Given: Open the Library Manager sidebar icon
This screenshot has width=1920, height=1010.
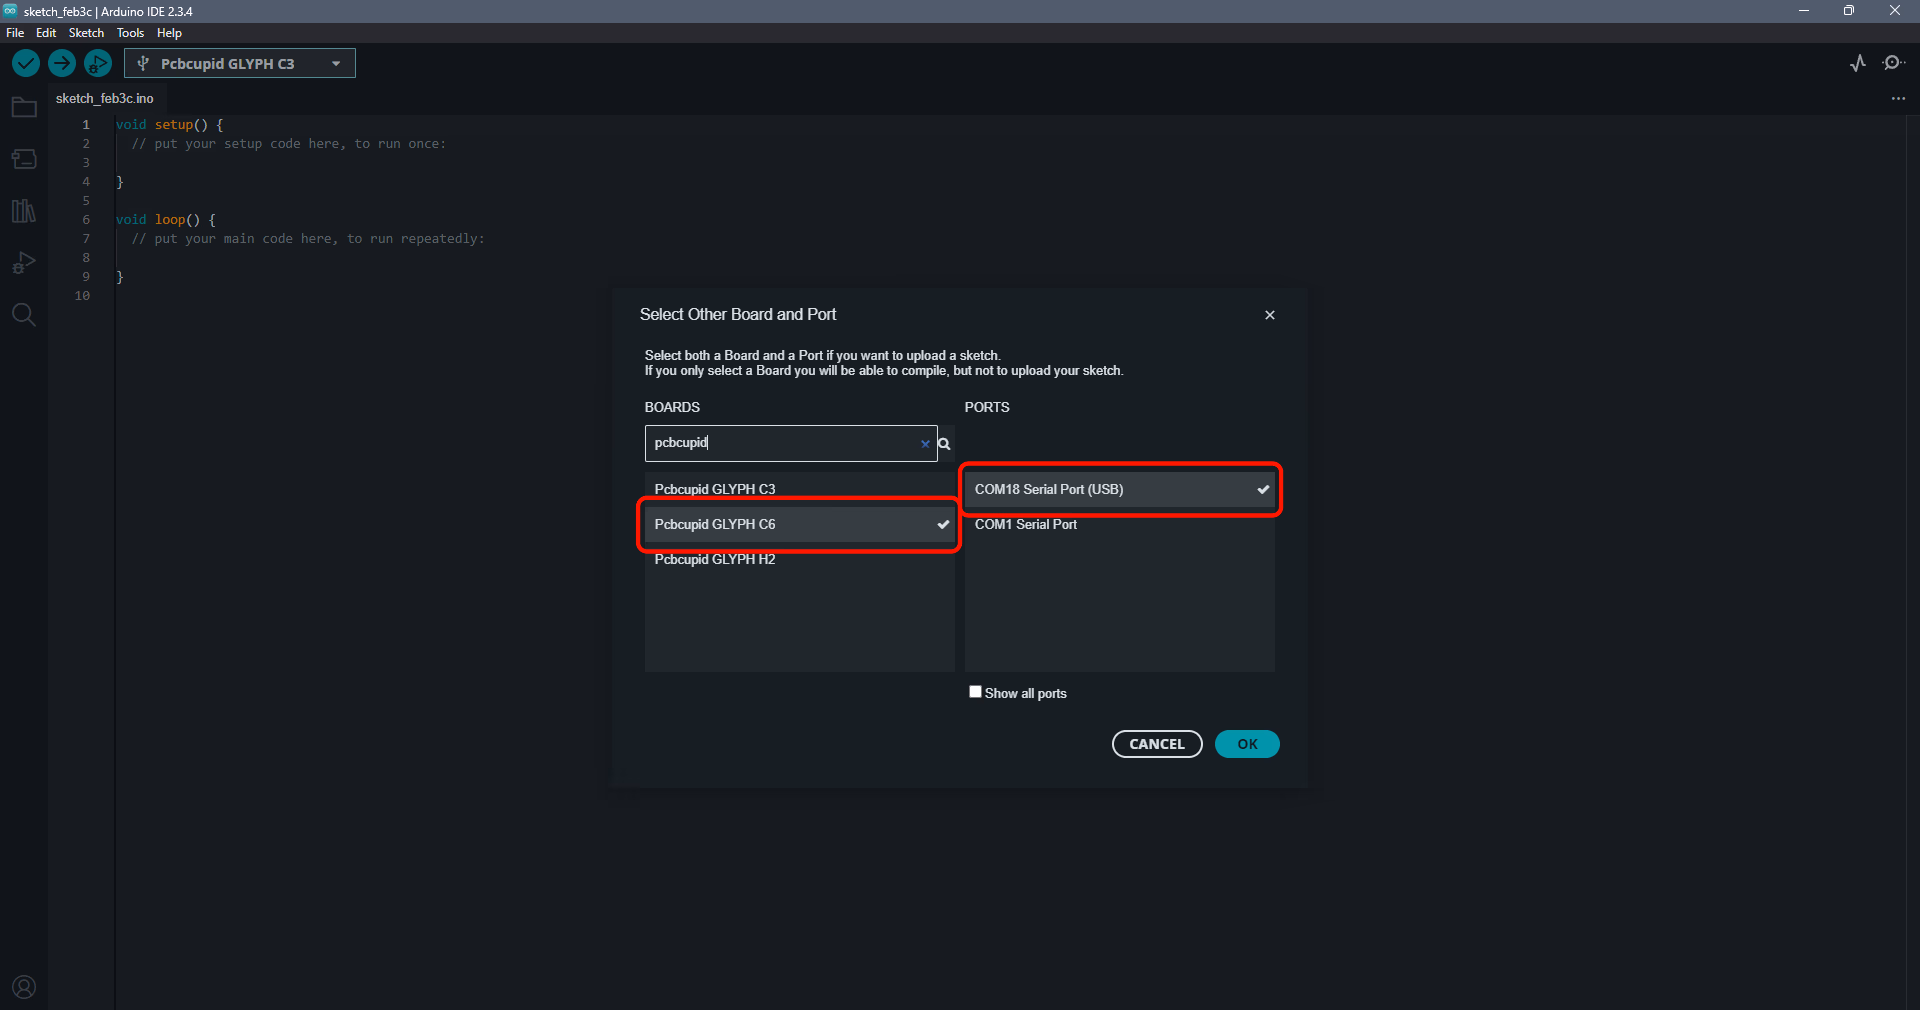Looking at the screenshot, I should (24, 211).
